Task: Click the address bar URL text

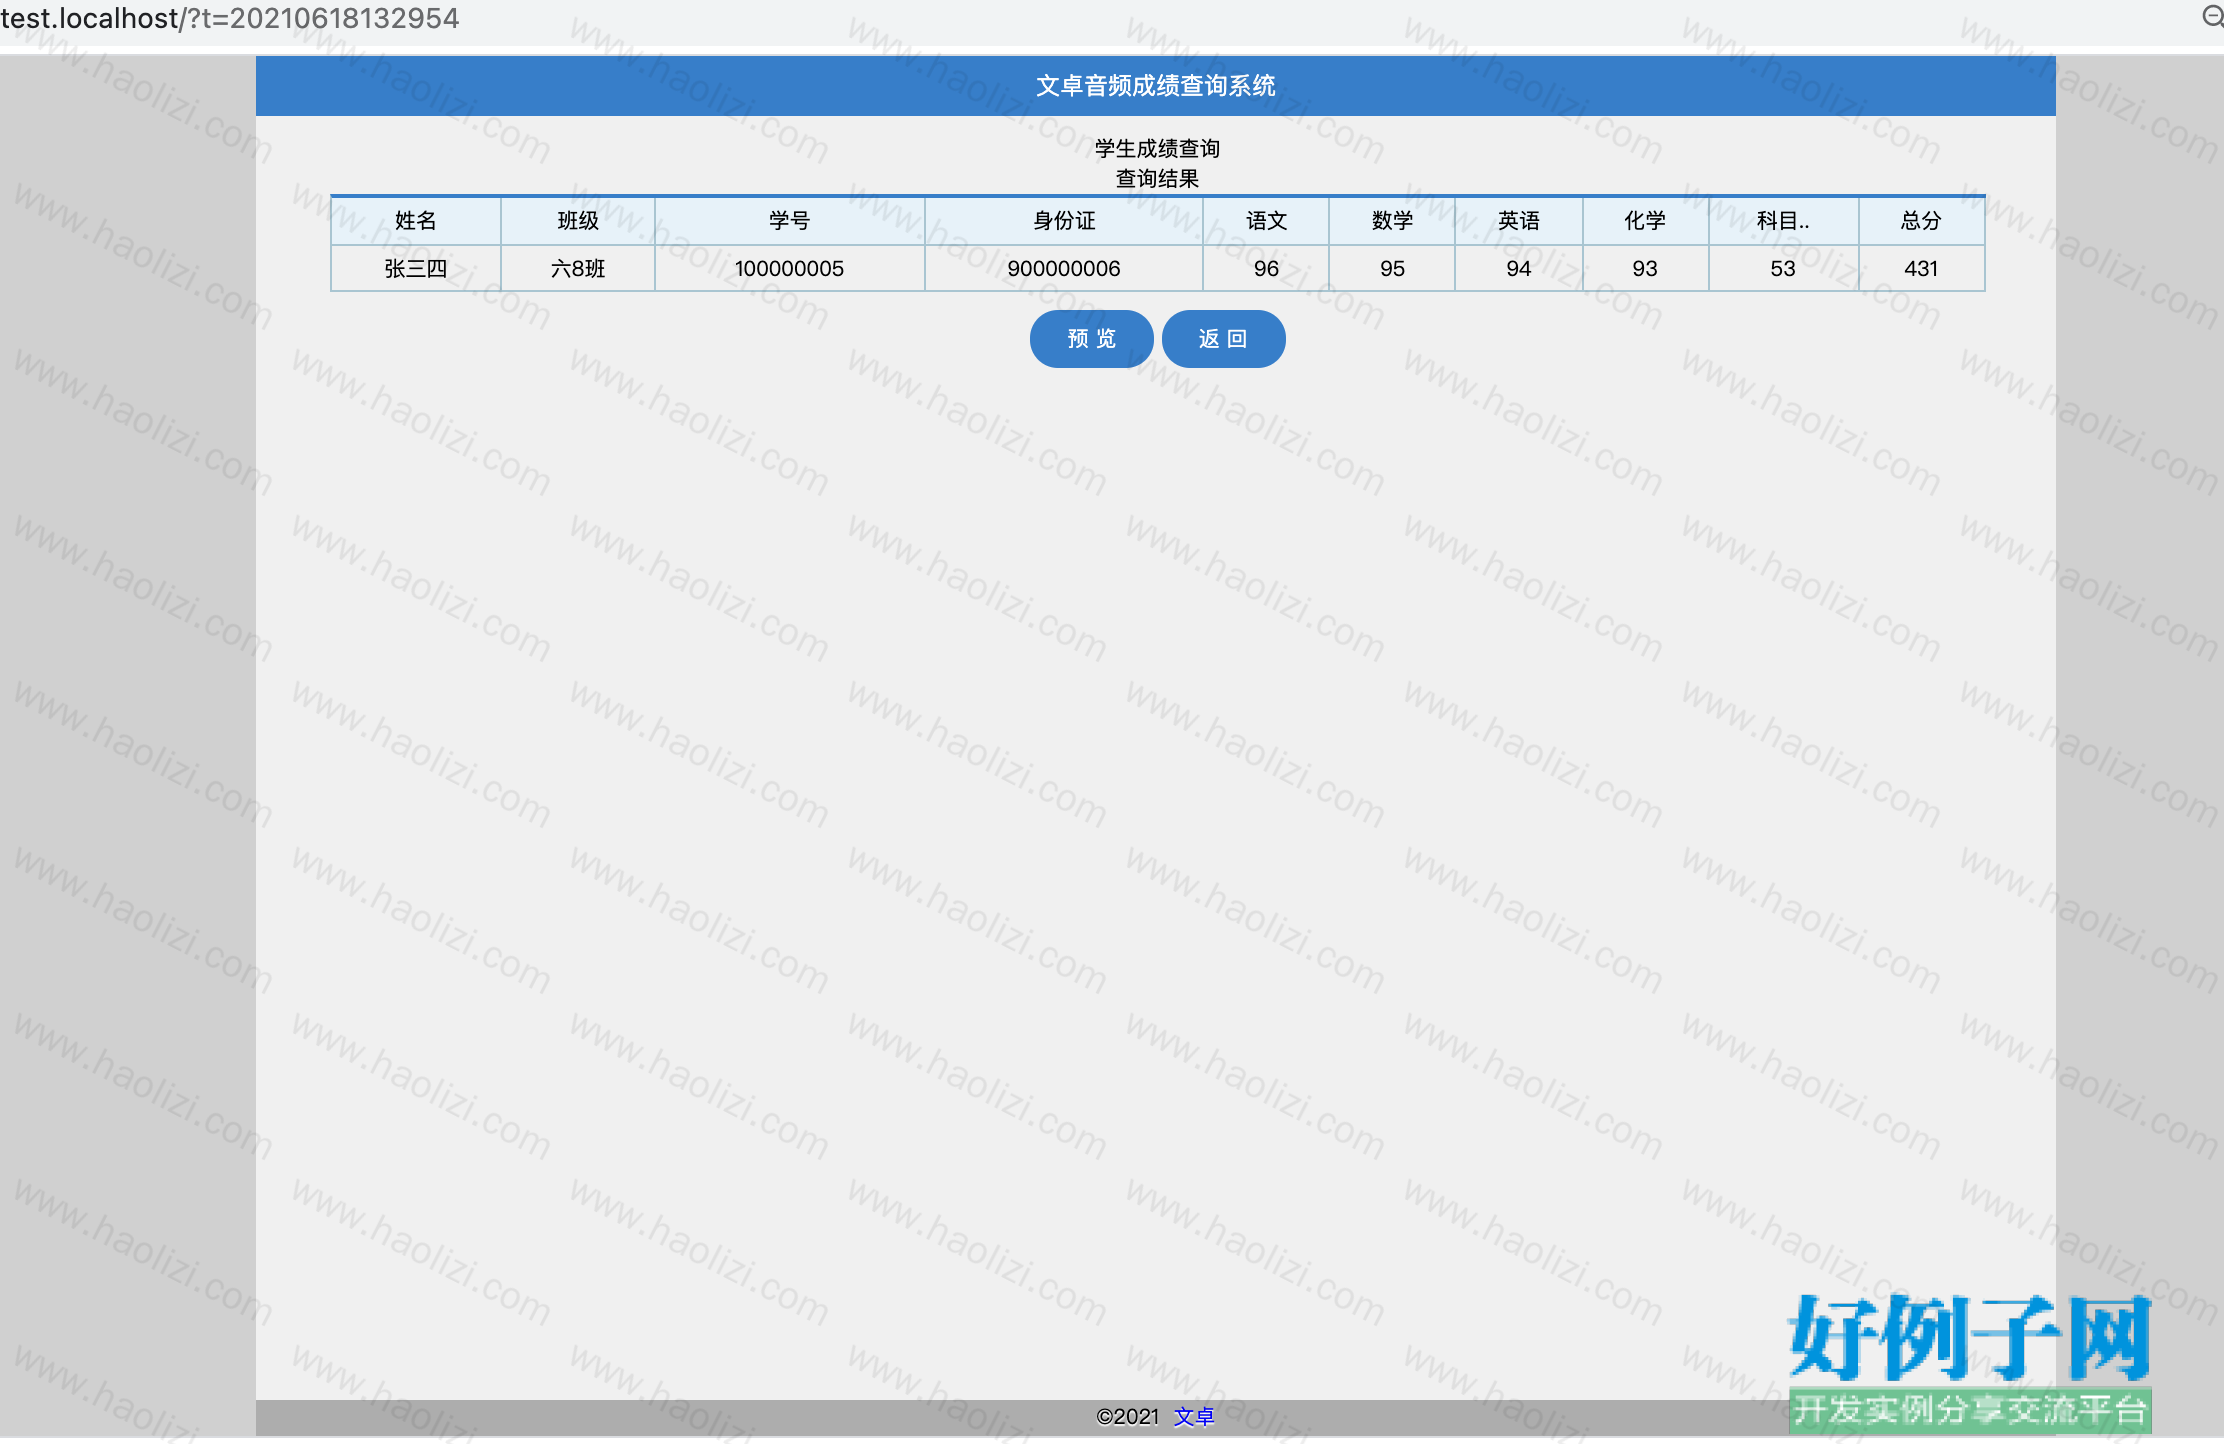Action: click(230, 18)
